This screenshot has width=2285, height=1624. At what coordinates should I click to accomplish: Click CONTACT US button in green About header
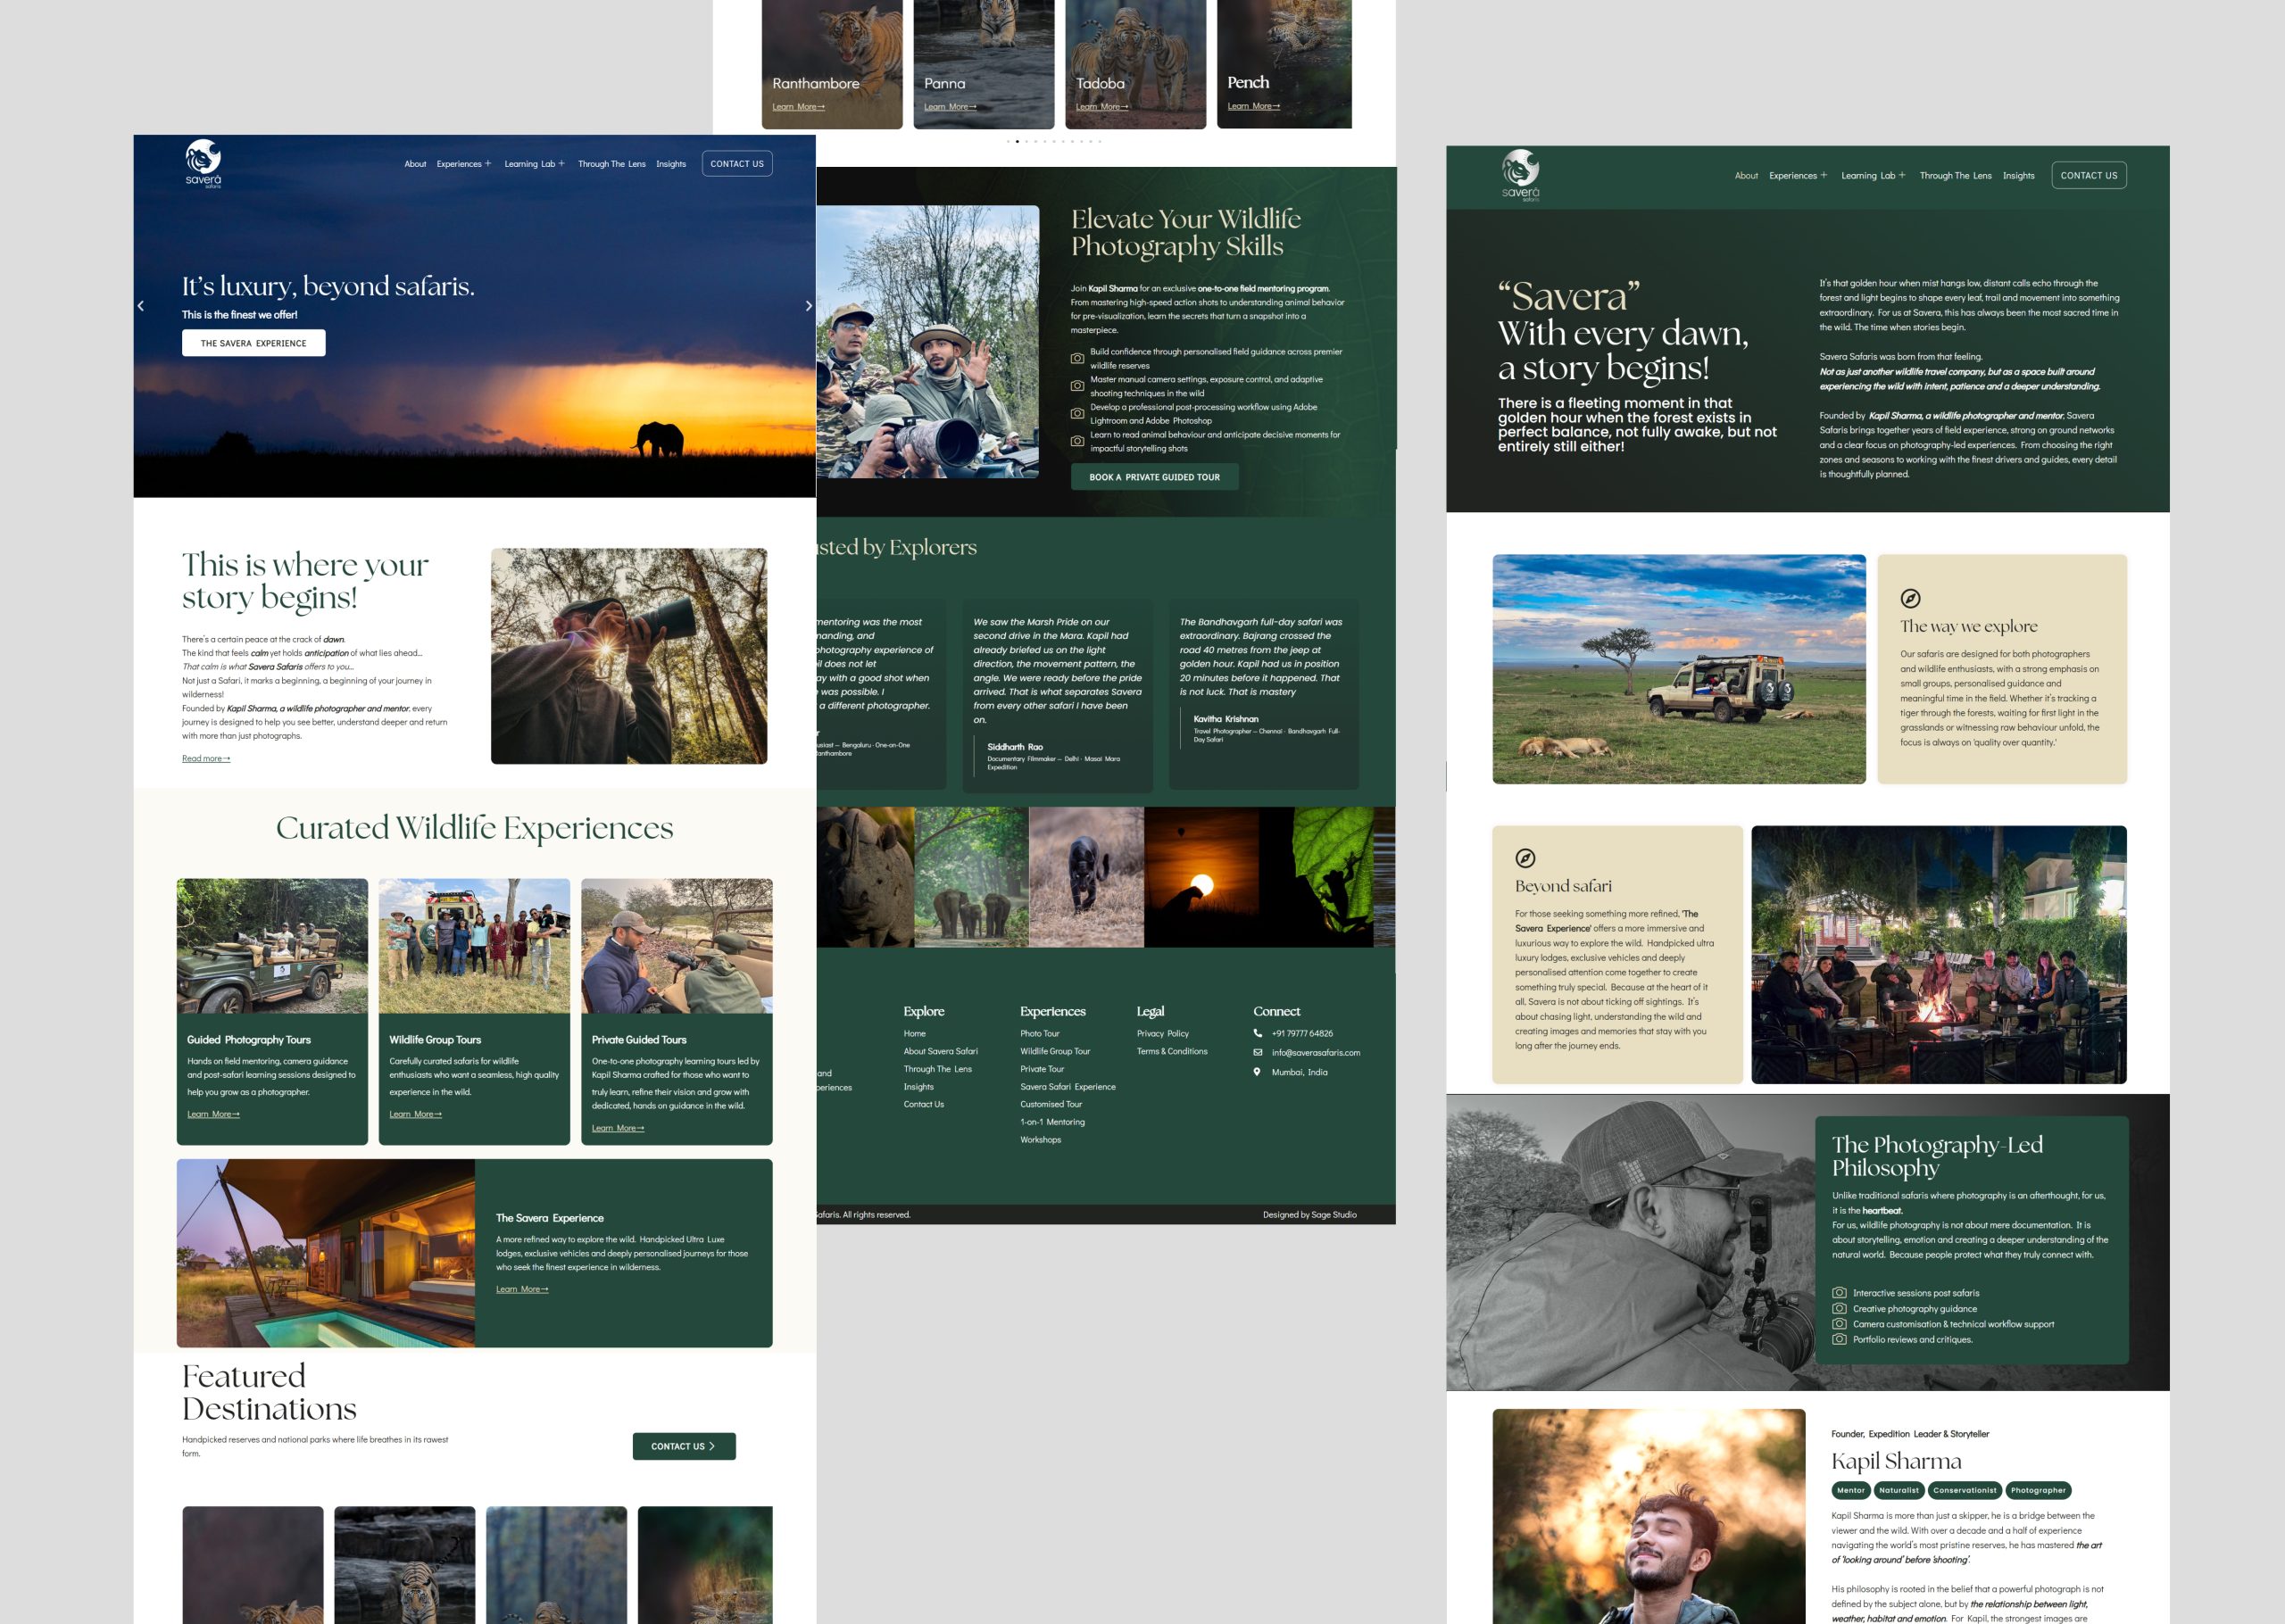coord(2089,175)
